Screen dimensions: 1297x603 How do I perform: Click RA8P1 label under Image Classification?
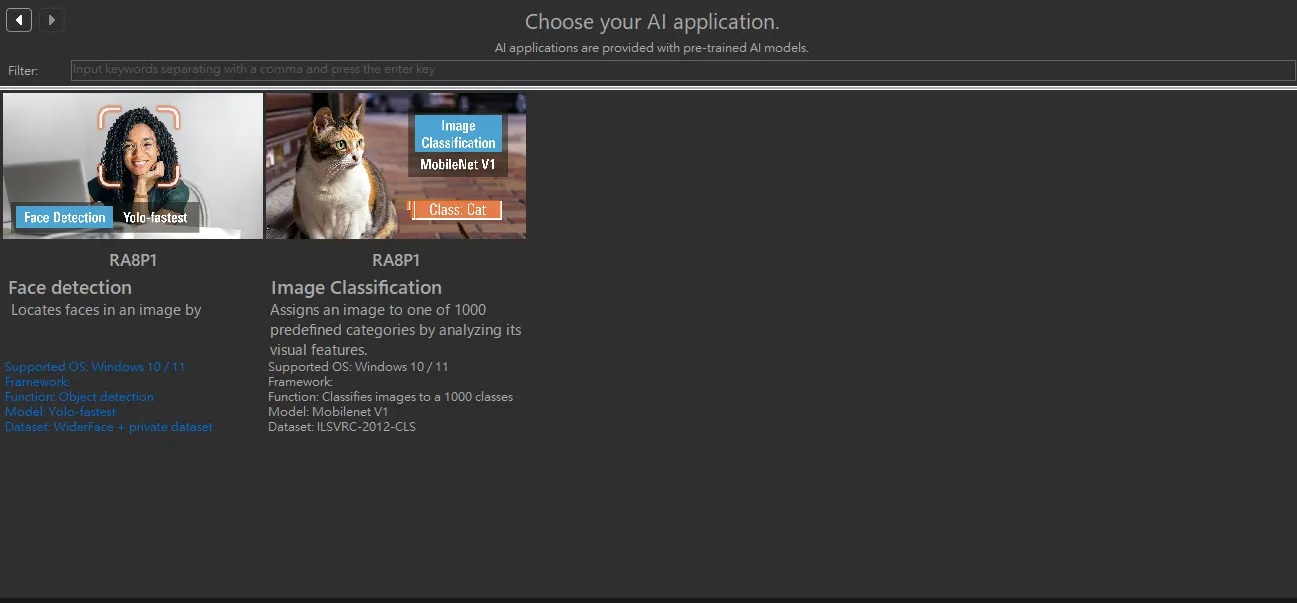tap(396, 260)
